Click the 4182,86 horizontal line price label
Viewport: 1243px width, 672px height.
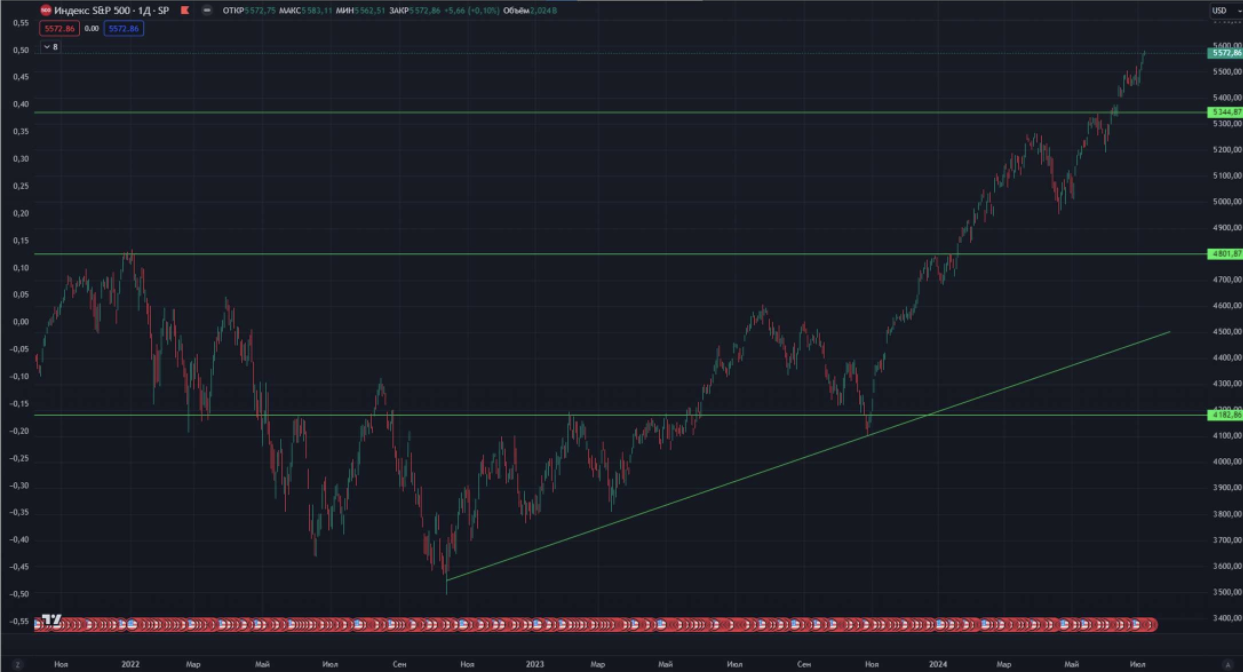pyautogui.click(x=1225, y=414)
